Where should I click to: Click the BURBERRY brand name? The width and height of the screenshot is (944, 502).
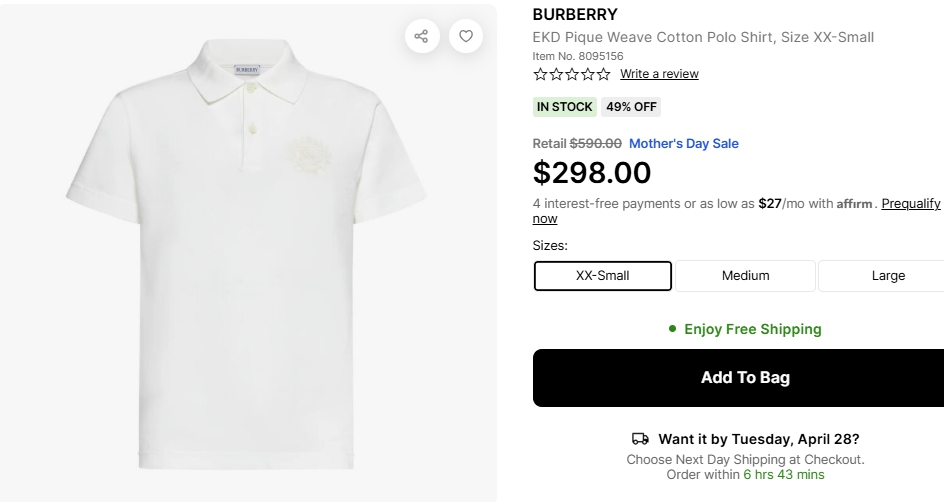click(x=575, y=15)
